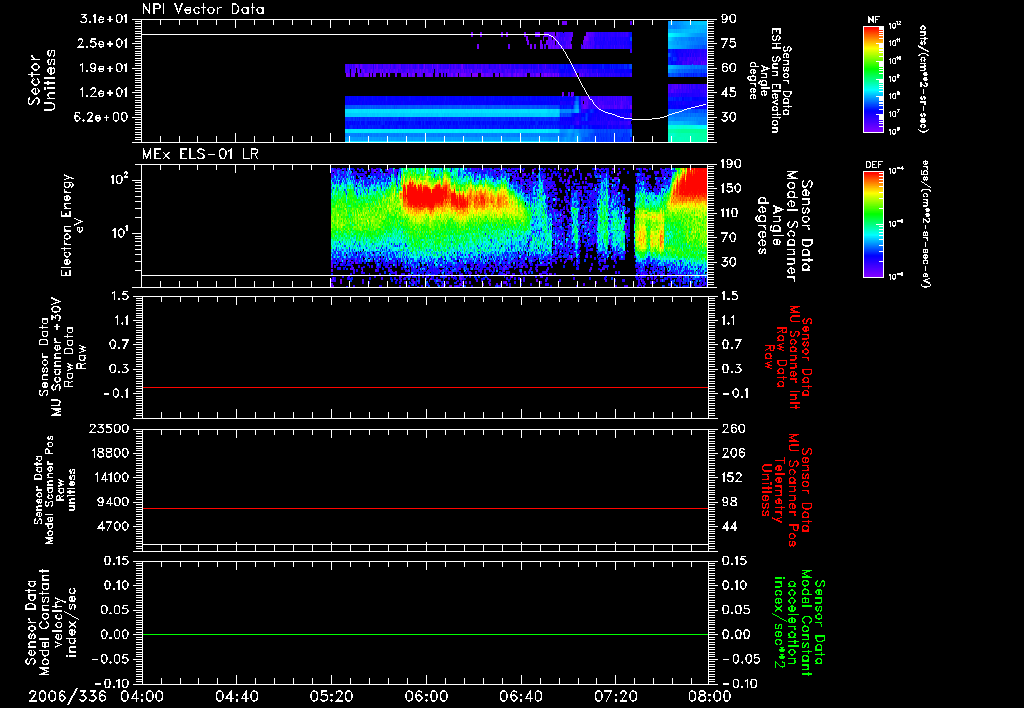The height and width of the screenshot is (708, 1024).
Task: Click the '23500' scanner position tick
Action: pyautogui.click(x=108, y=428)
